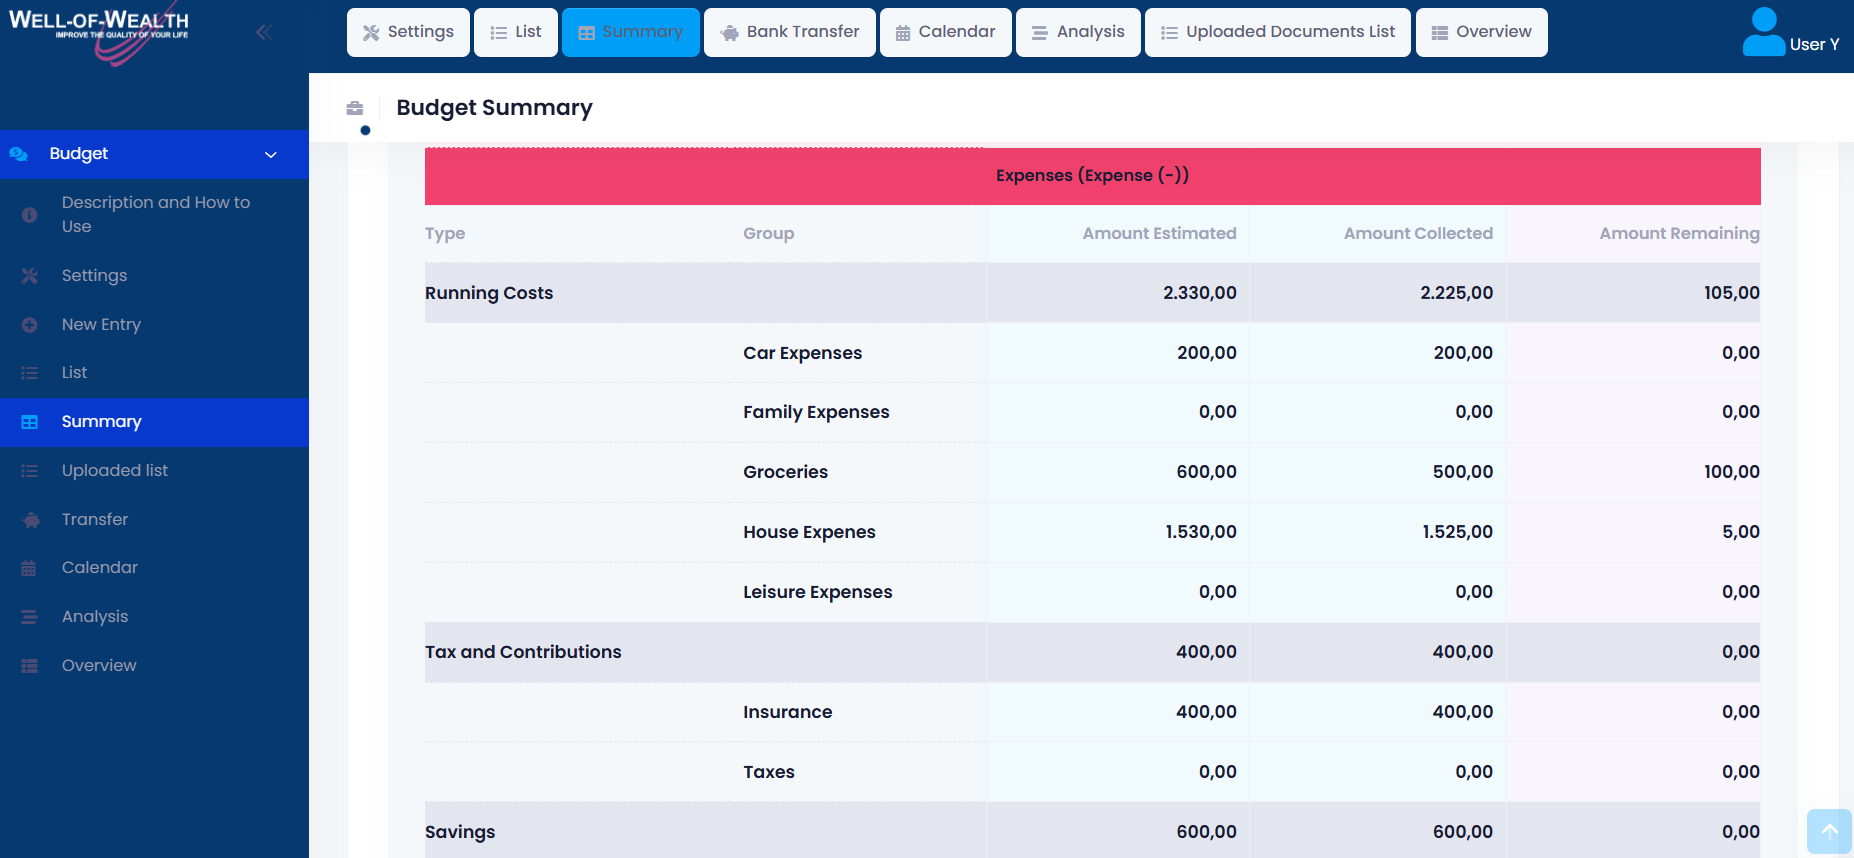This screenshot has height=858, width=1854.
Task: Collapse the sidebar with double chevron icon
Action: (264, 32)
